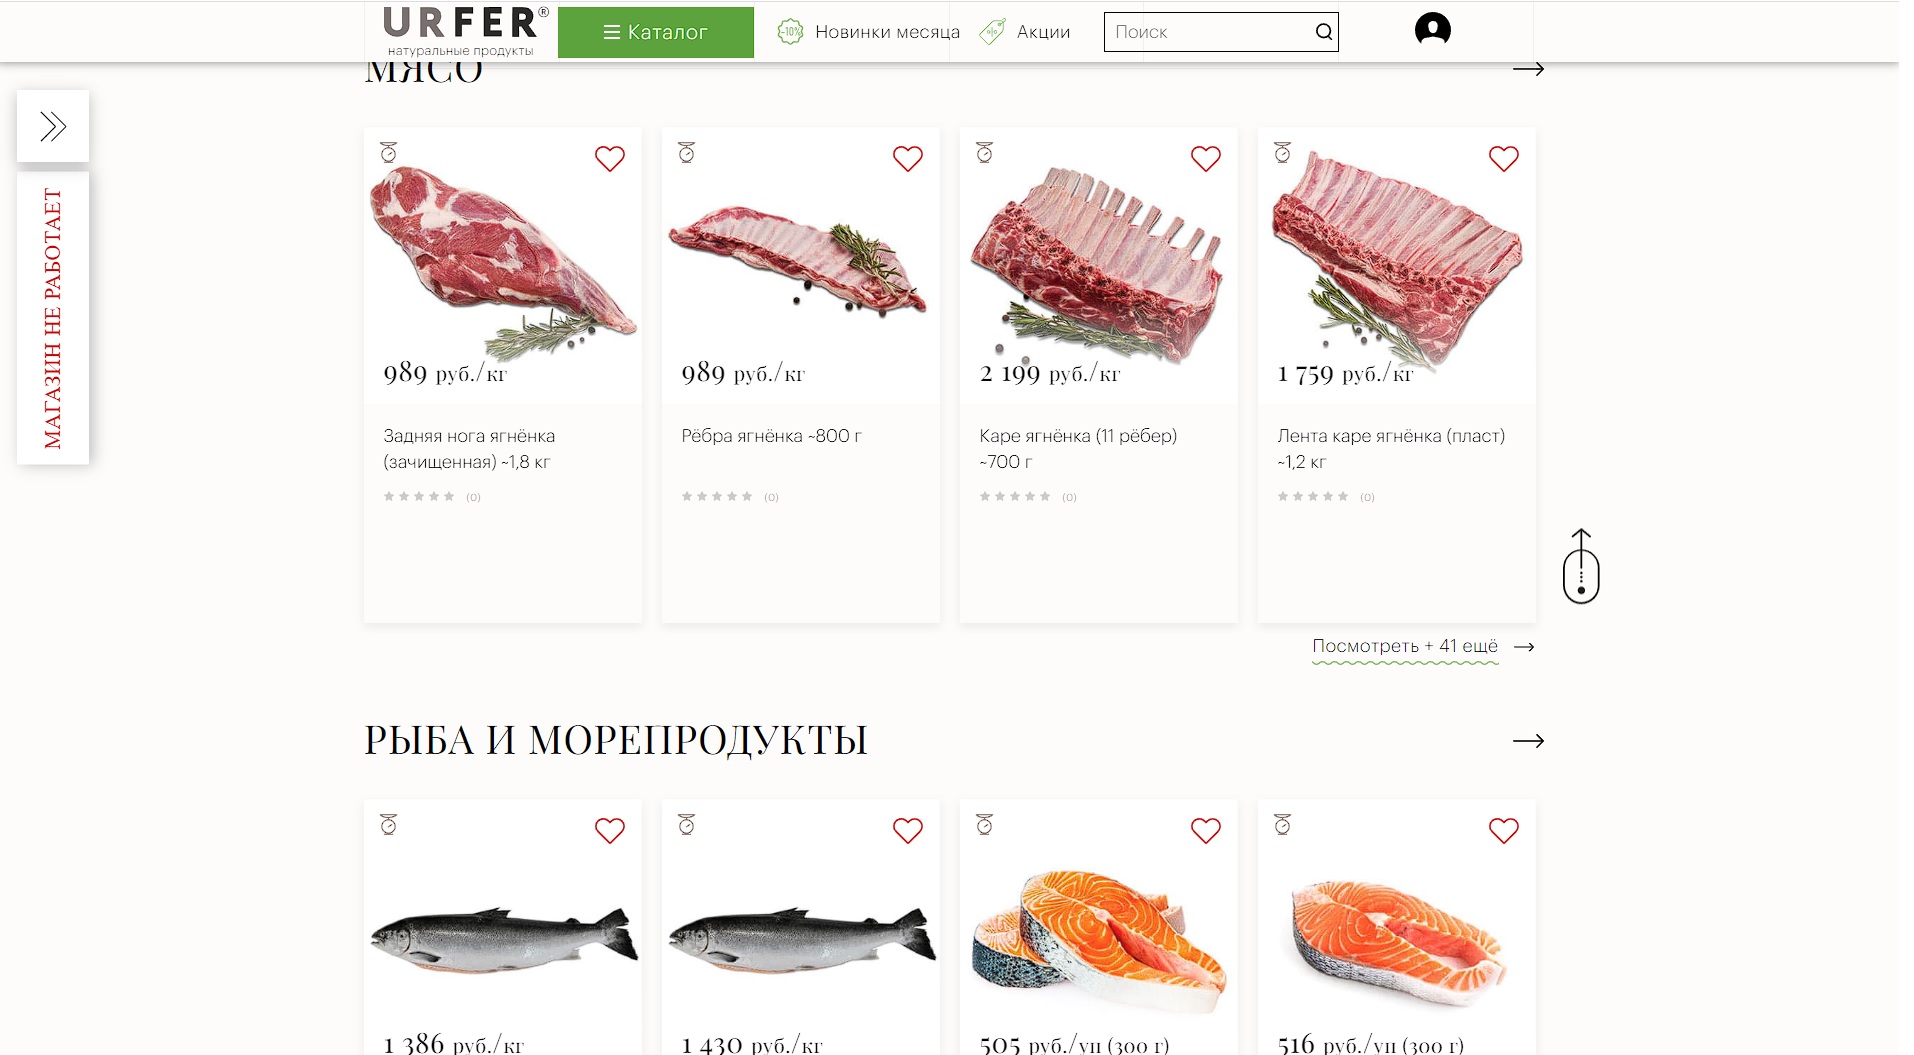The height and width of the screenshot is (1055, 1914).
Task: Toggle favorite heart on Лента каре ягнёнка
Action: [x=1503, y=158]
